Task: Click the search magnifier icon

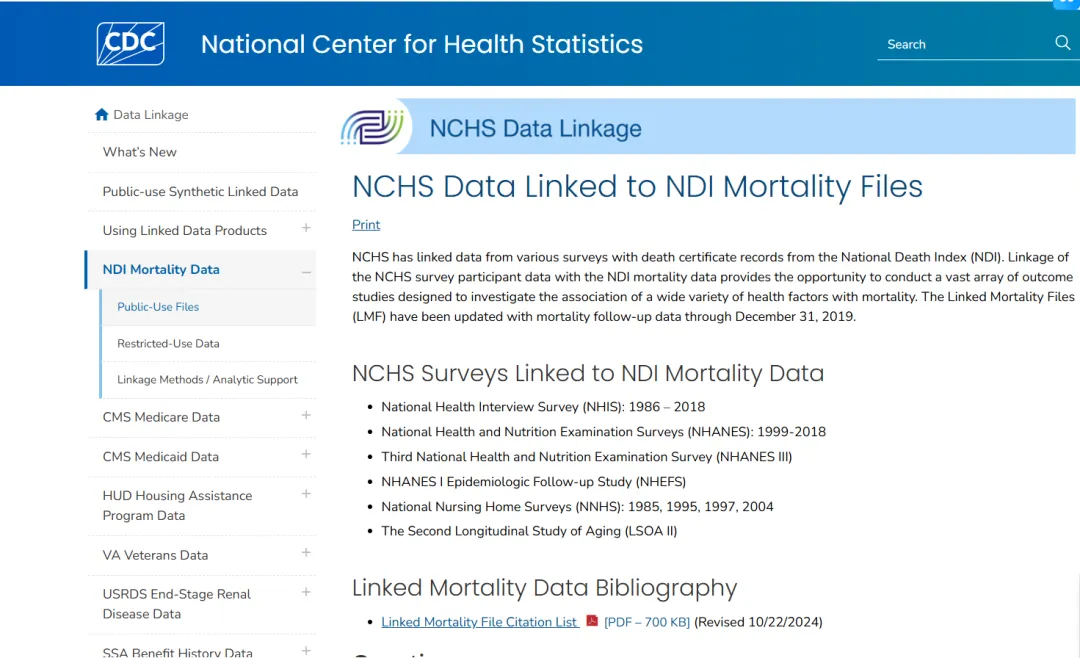Action: coord(1062,43)
